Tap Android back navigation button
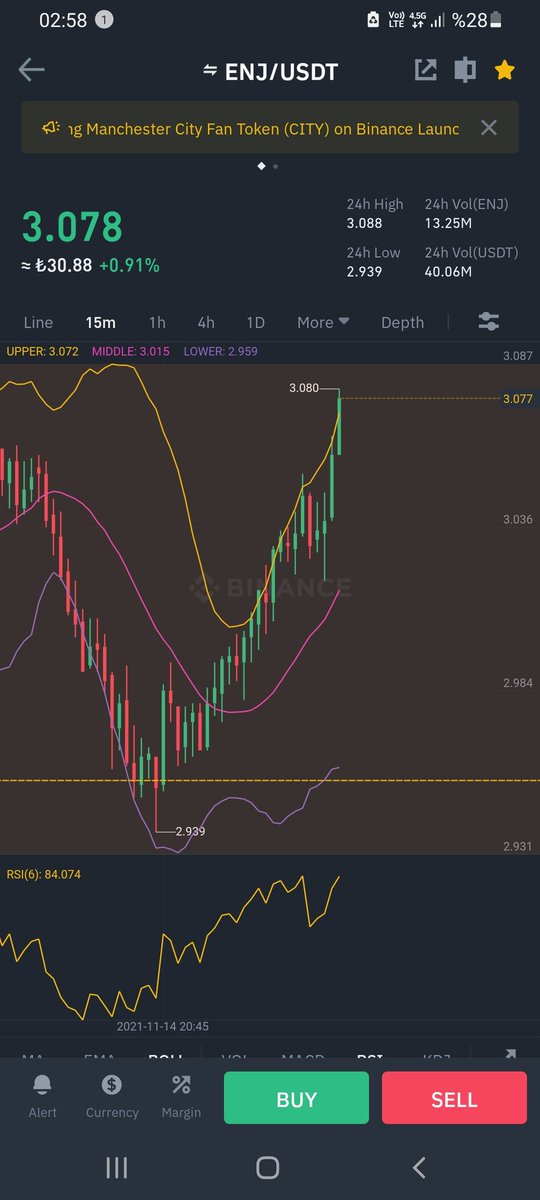The height and width of the screenshot is (1200, 540). pyautogui.click(x=419, y=1167)
